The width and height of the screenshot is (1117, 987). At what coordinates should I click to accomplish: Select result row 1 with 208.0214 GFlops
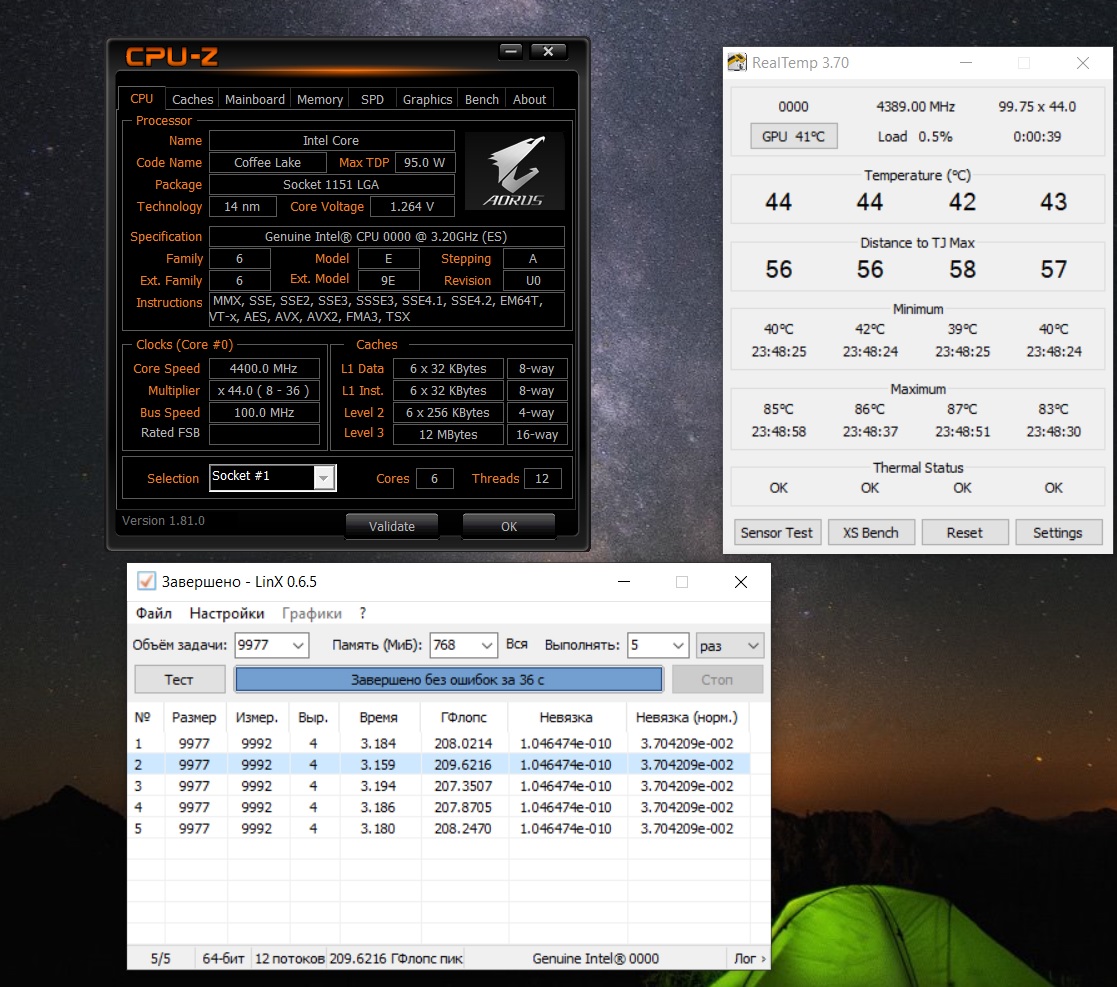(439, 743)
